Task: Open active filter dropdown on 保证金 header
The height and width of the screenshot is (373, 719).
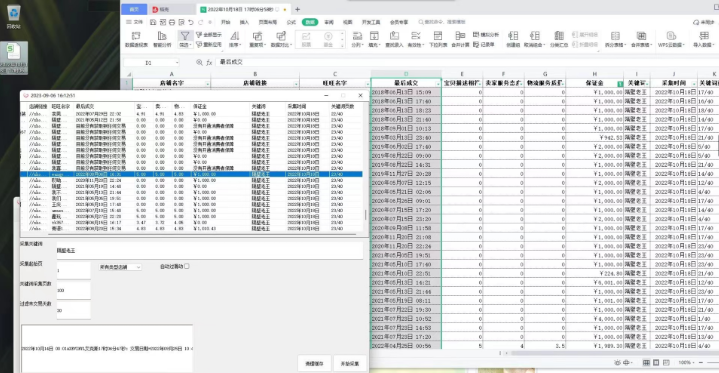Action: [620, 84]
